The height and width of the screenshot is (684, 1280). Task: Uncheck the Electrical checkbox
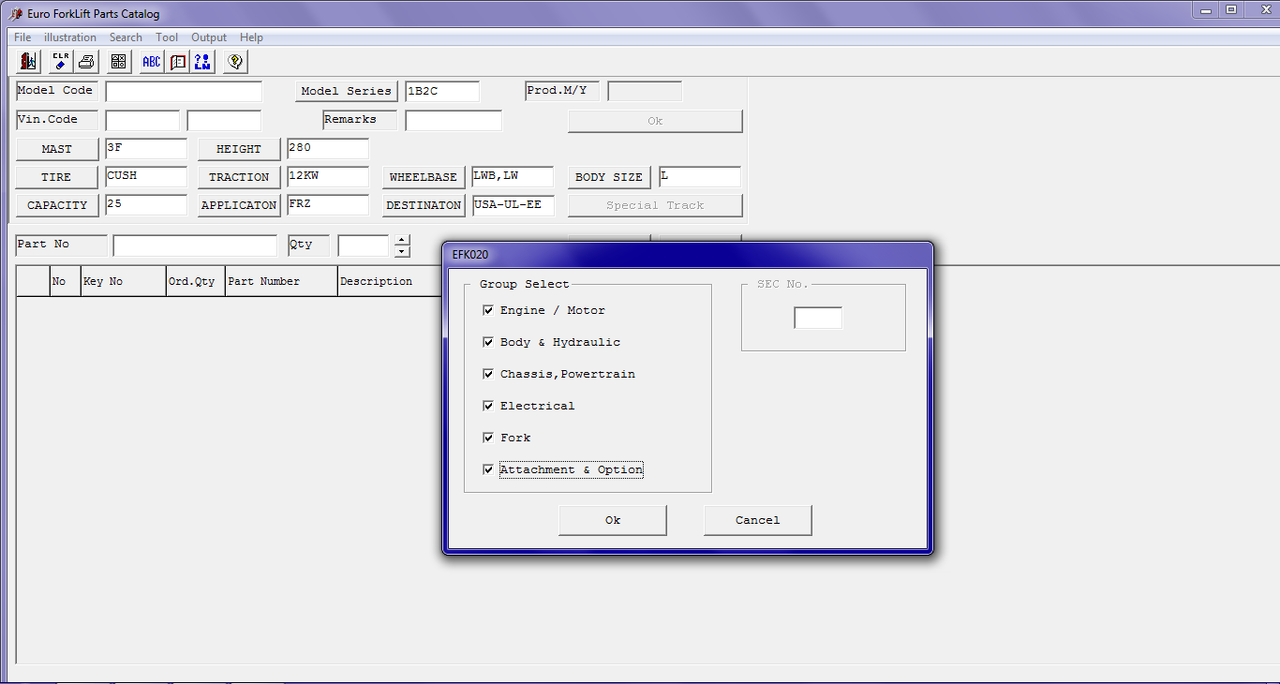point(488,406)
